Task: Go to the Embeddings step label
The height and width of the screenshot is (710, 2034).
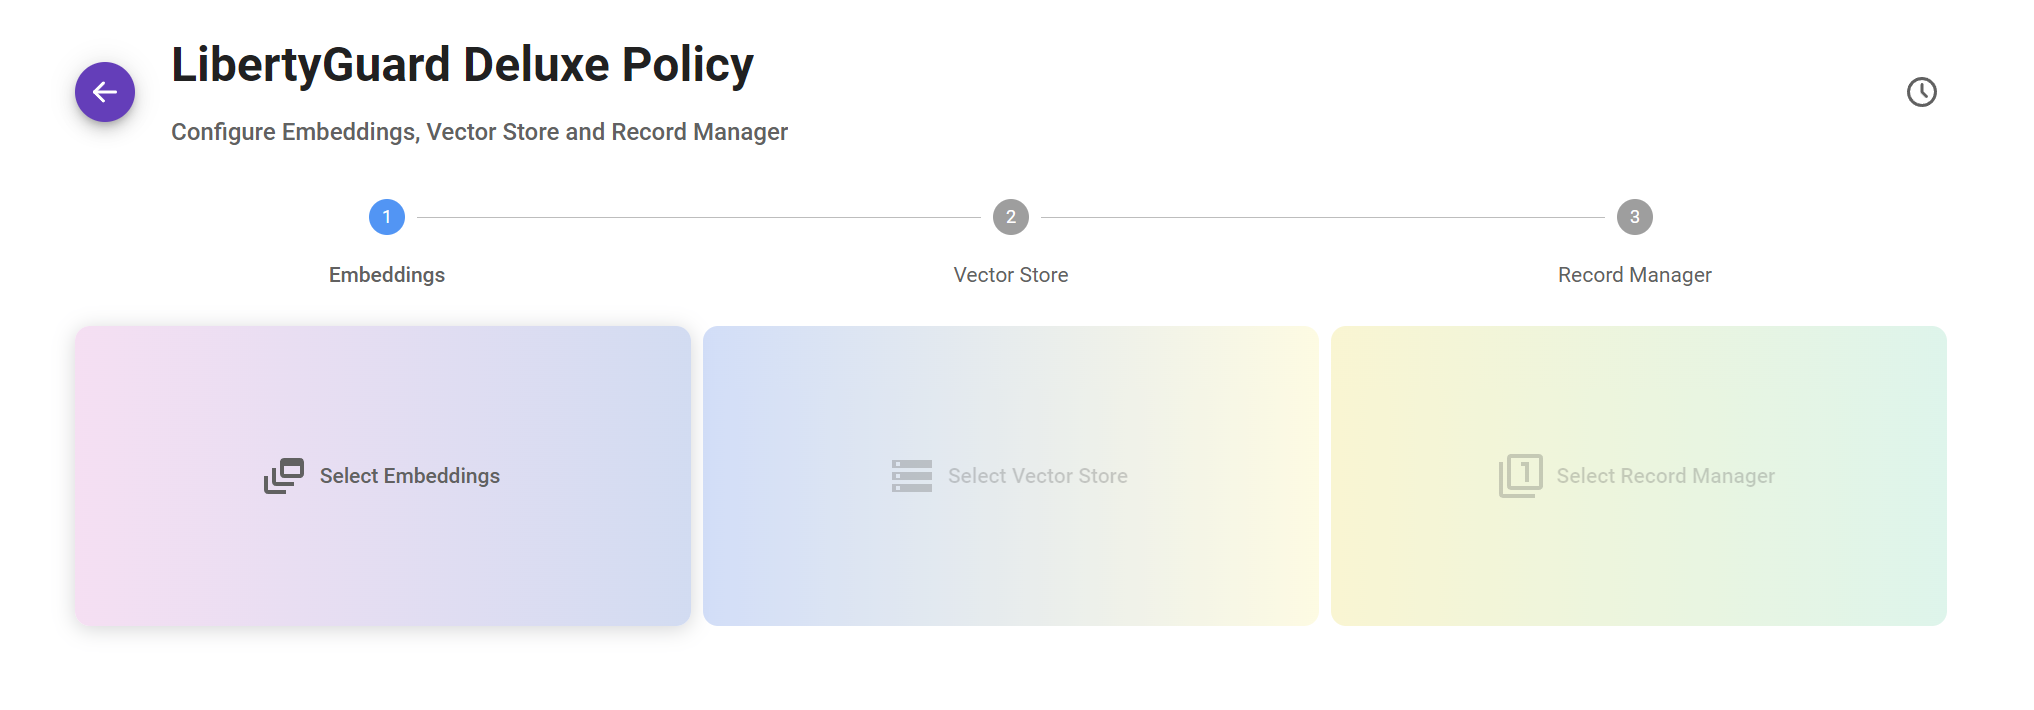Action: coord(387,275)
